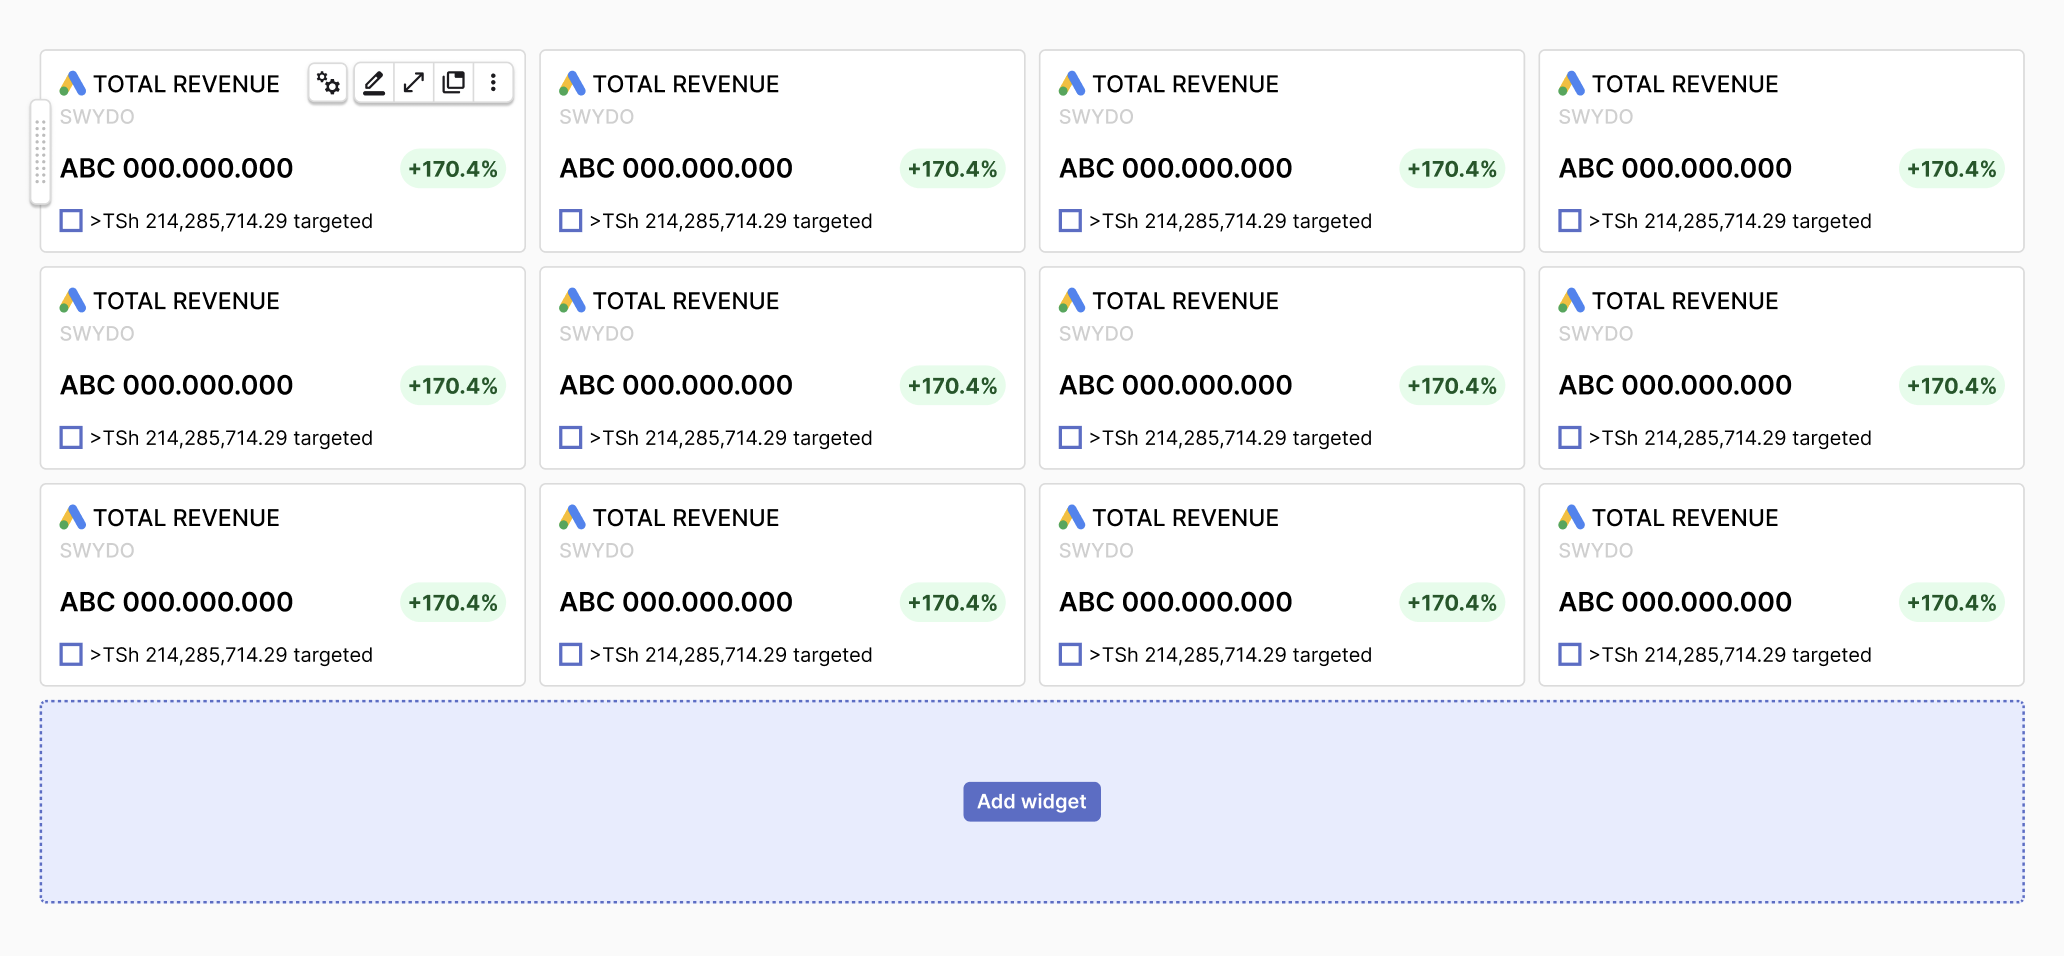Tick the targeted checkbox in top row, third widget
The height and width of the screenshot is (956, 2064).
pyautogui.click(x=1071, y=220)
